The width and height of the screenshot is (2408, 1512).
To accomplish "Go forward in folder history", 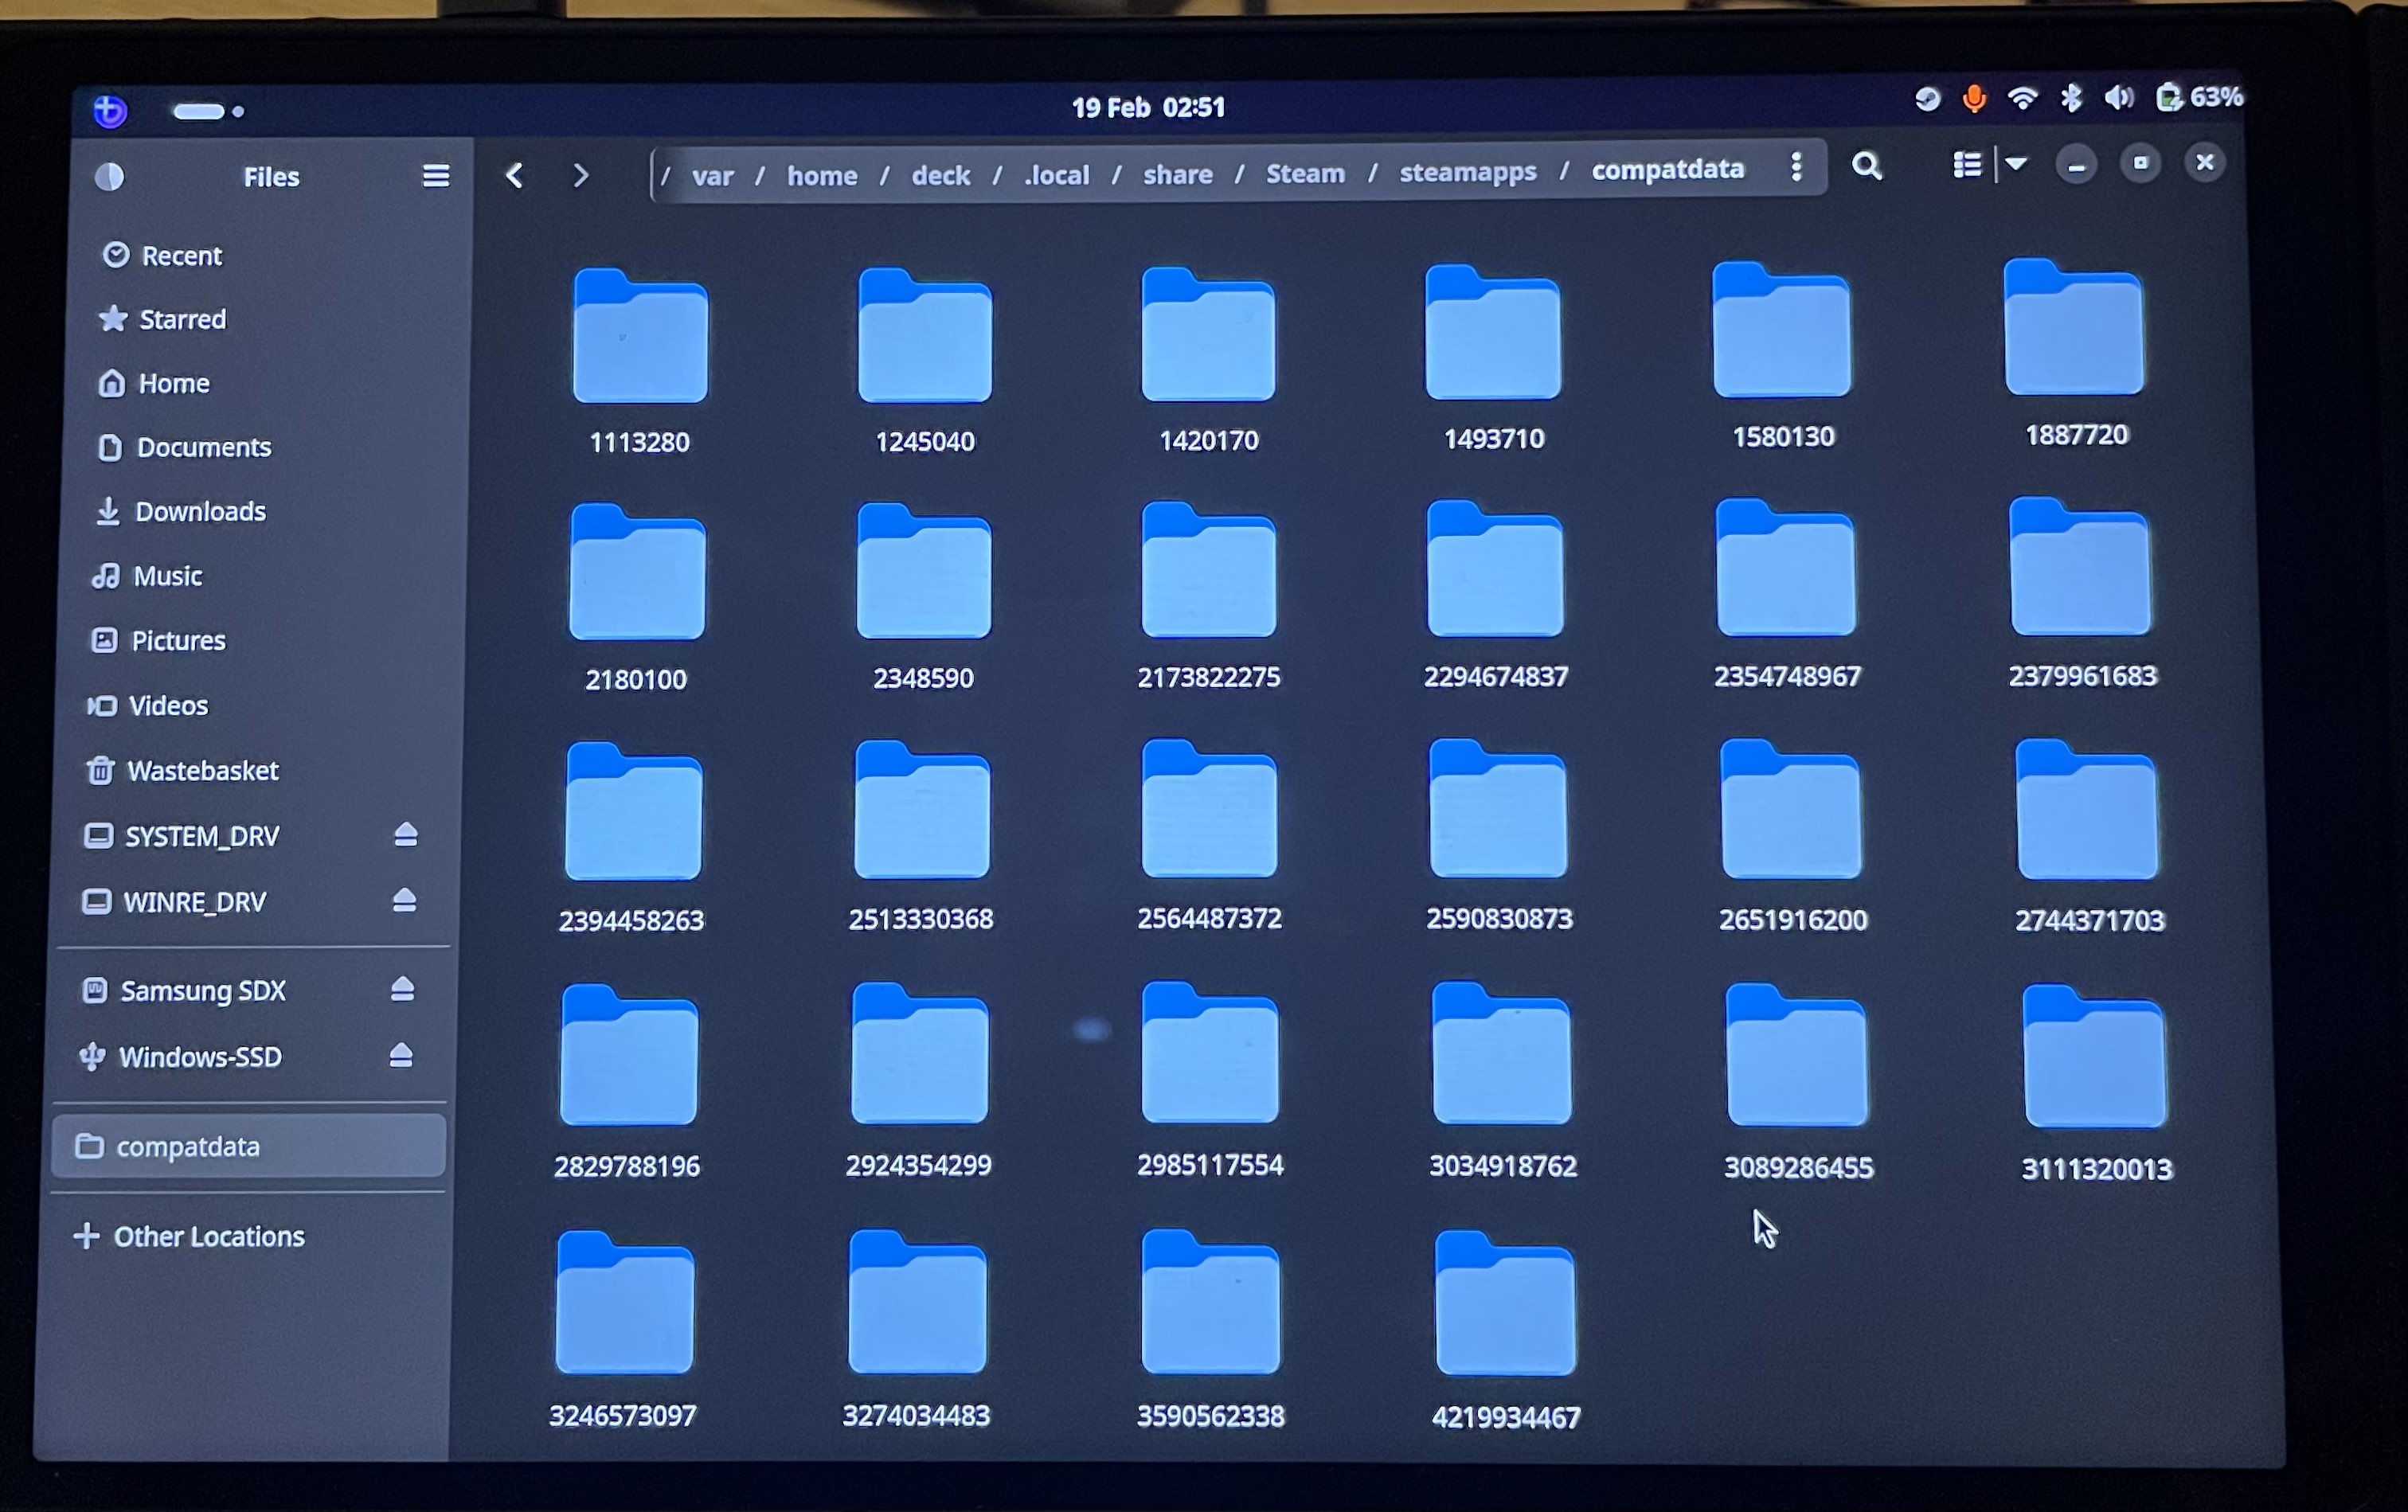I will pos(581,176).
